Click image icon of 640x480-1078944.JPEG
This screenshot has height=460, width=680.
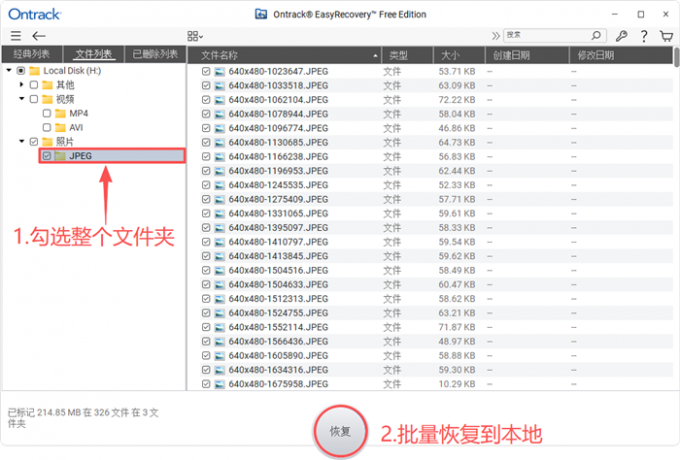click(x=220, y=114)
